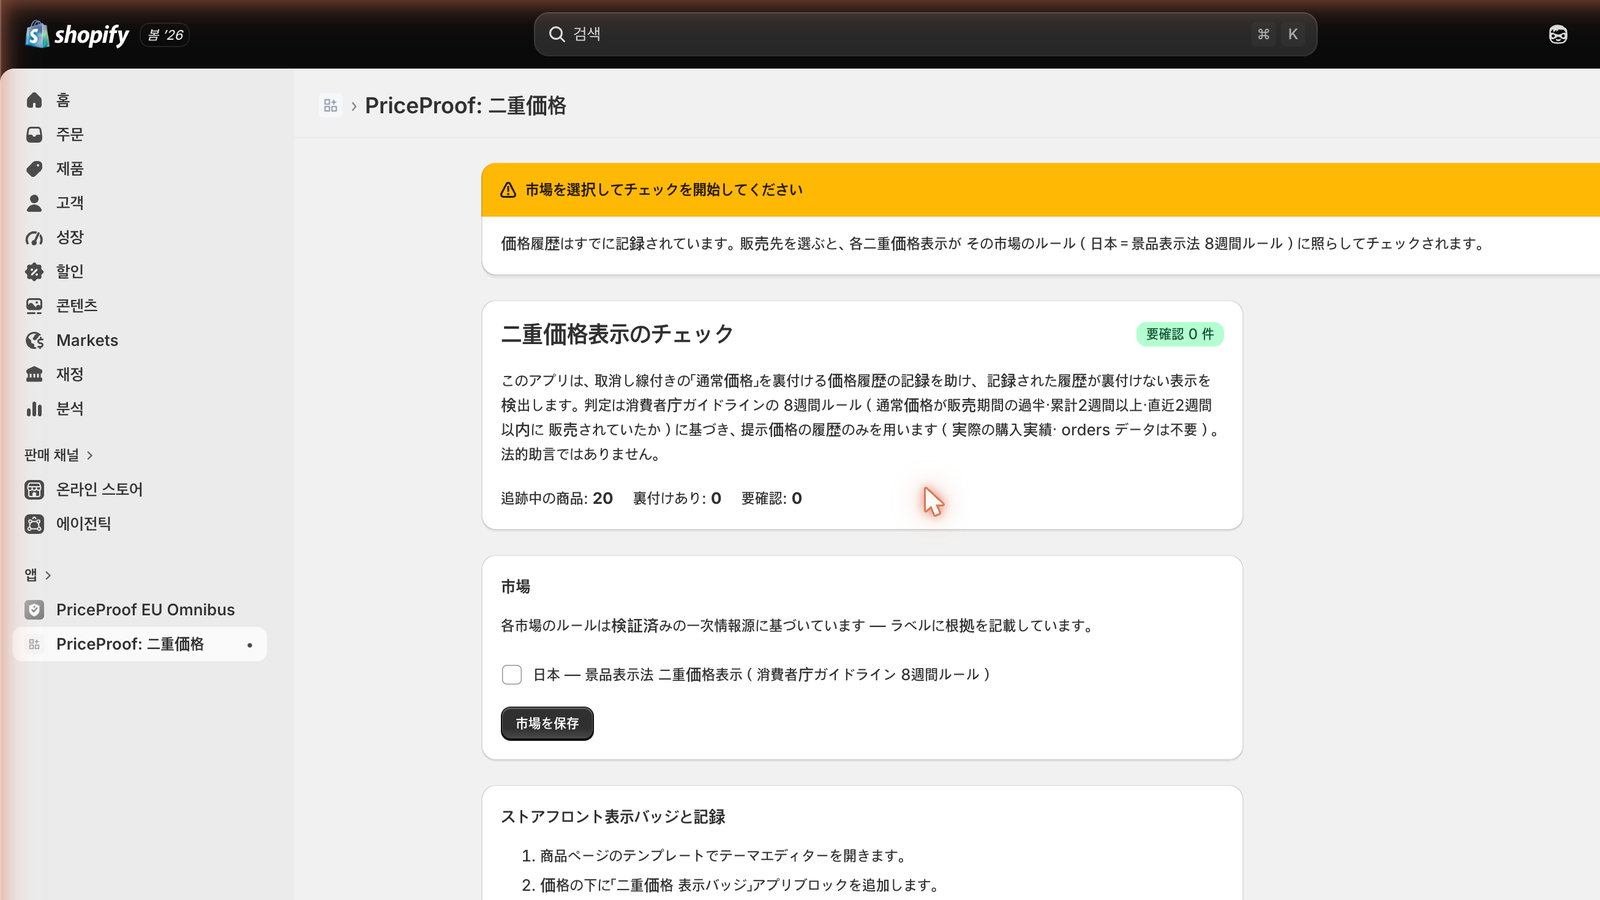The width and height of the screenshot is (1600, 900).
Task: Click the 콘텐츠 content icon
Action: point(34,306)
